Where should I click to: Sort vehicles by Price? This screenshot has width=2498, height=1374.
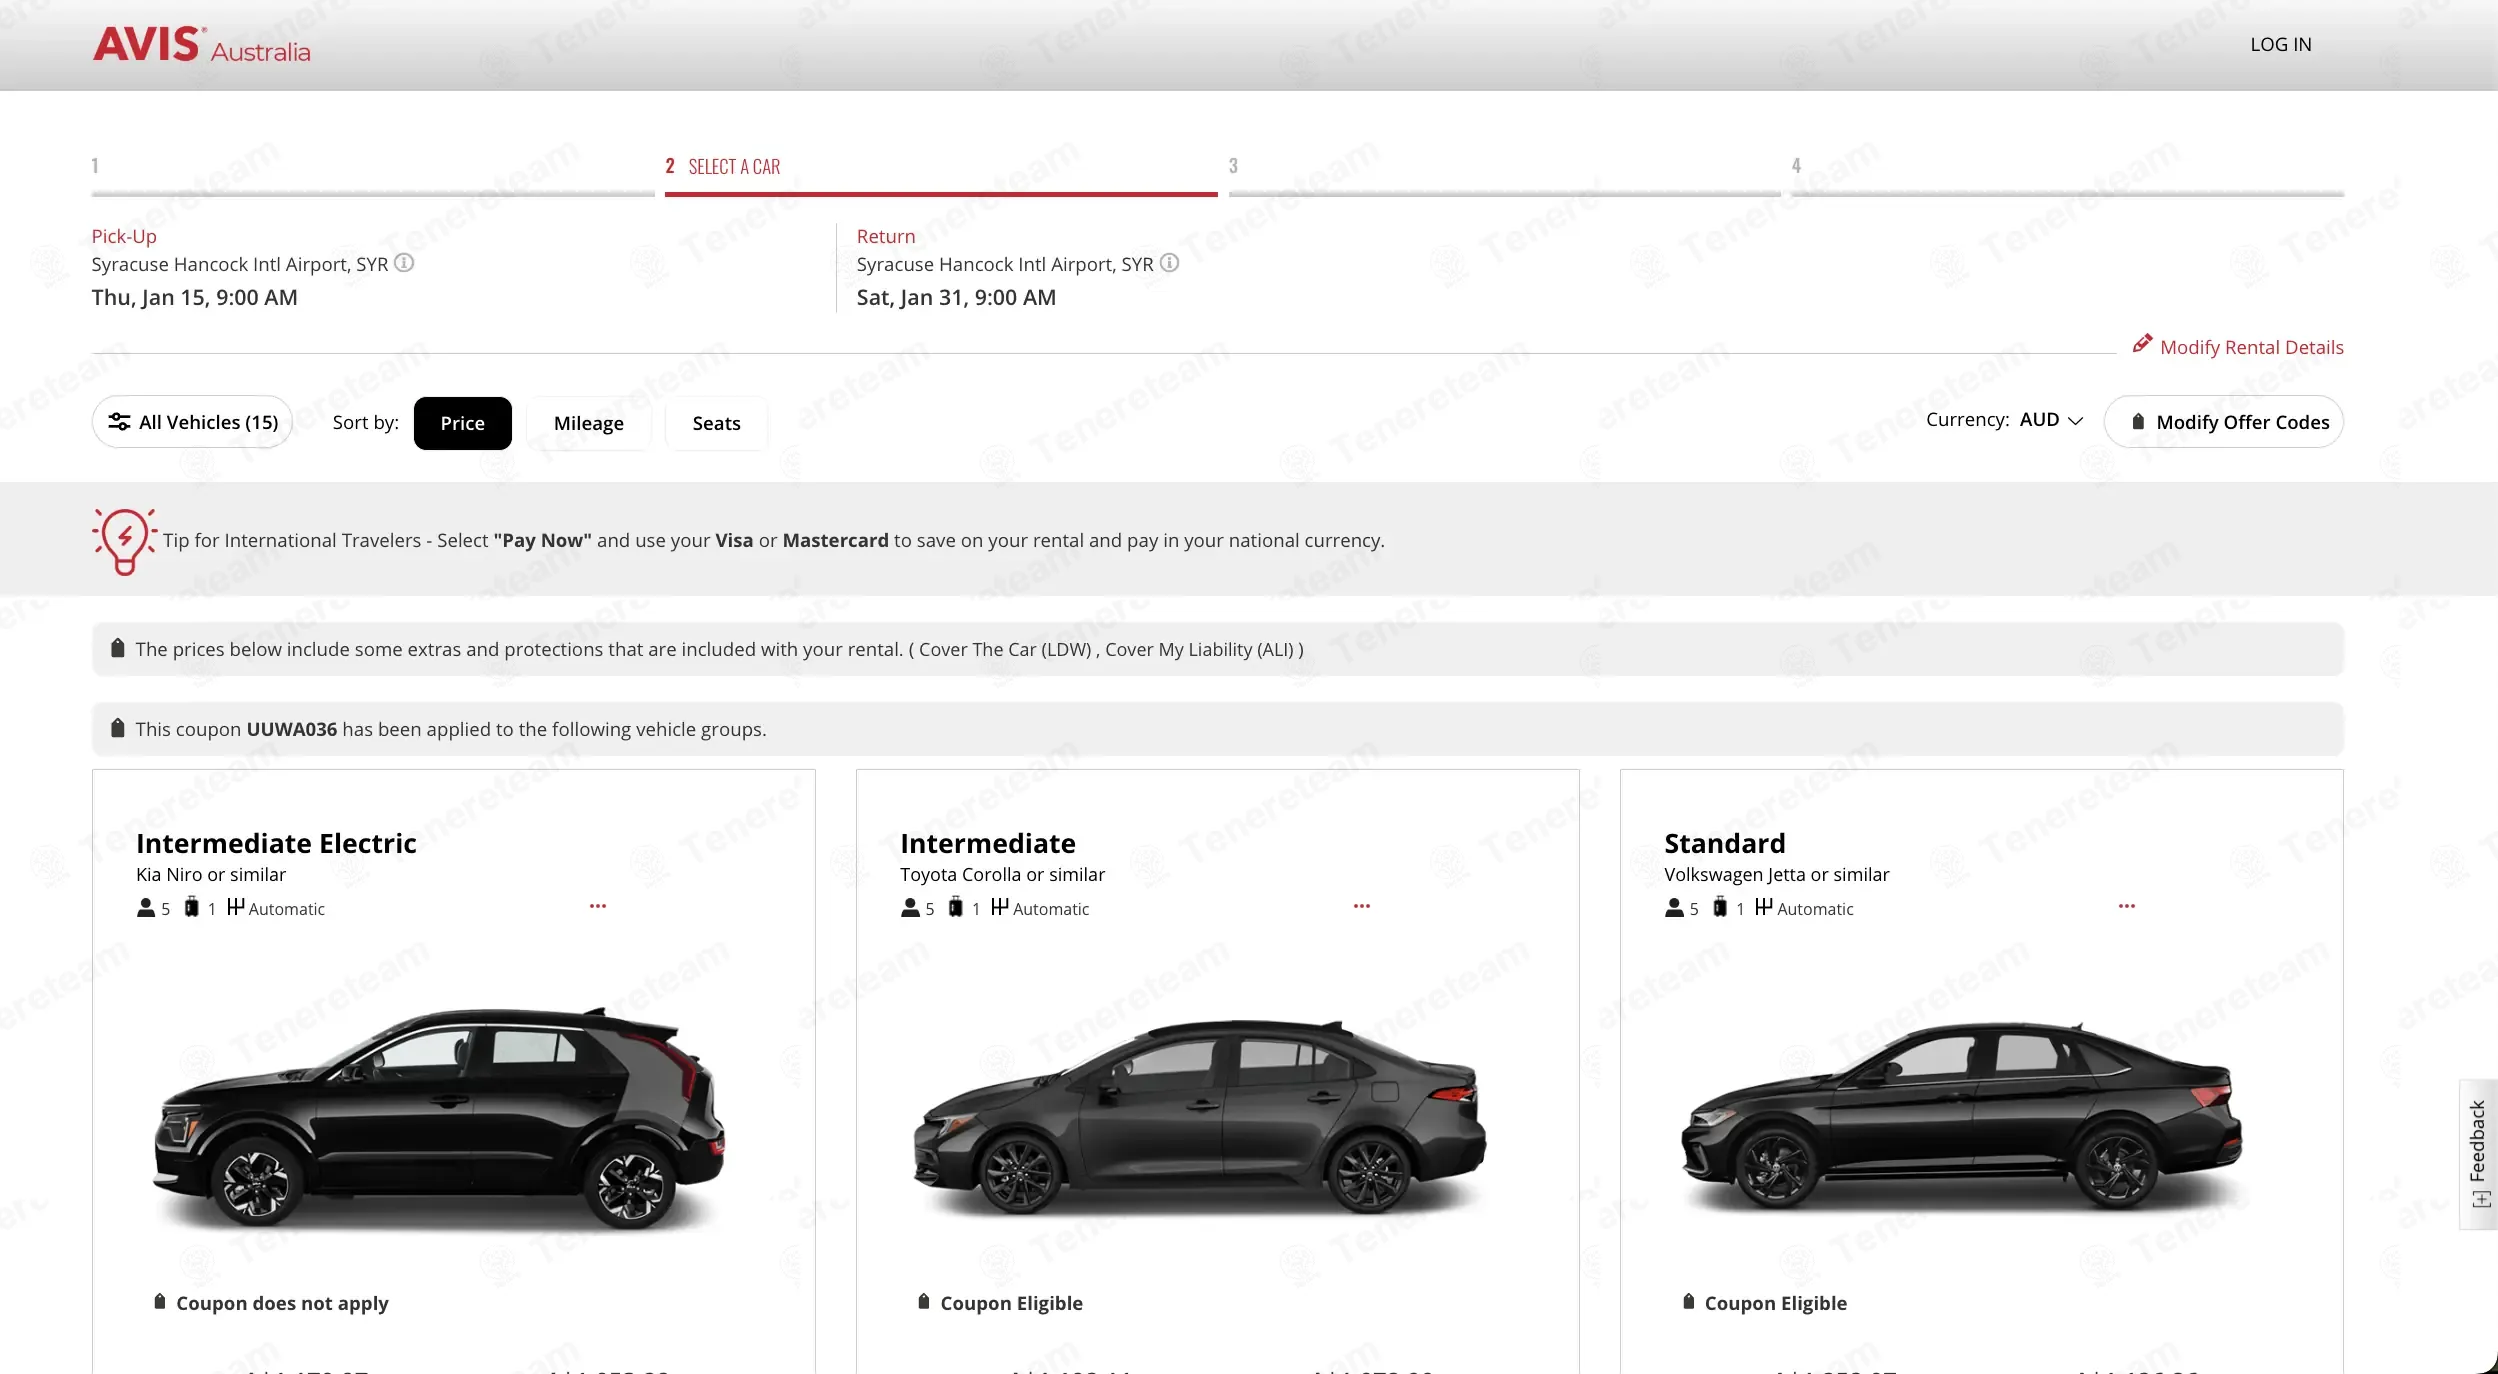pyautogui.click(x=463, y=423)
